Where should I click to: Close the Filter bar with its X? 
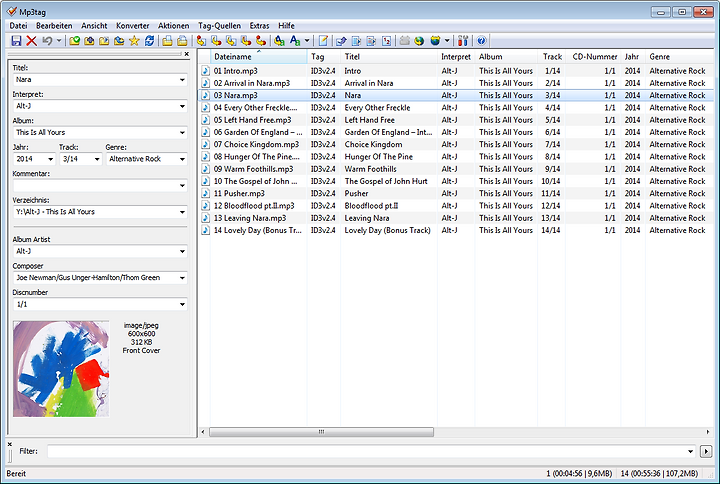10,444
